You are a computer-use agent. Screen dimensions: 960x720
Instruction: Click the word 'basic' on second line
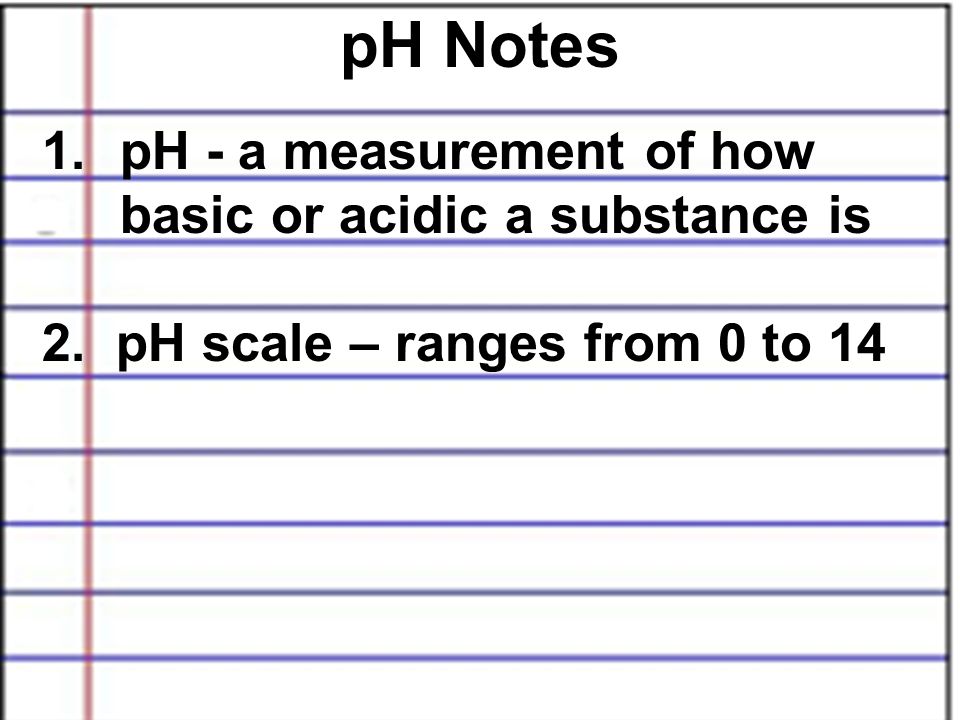point(187,215)
